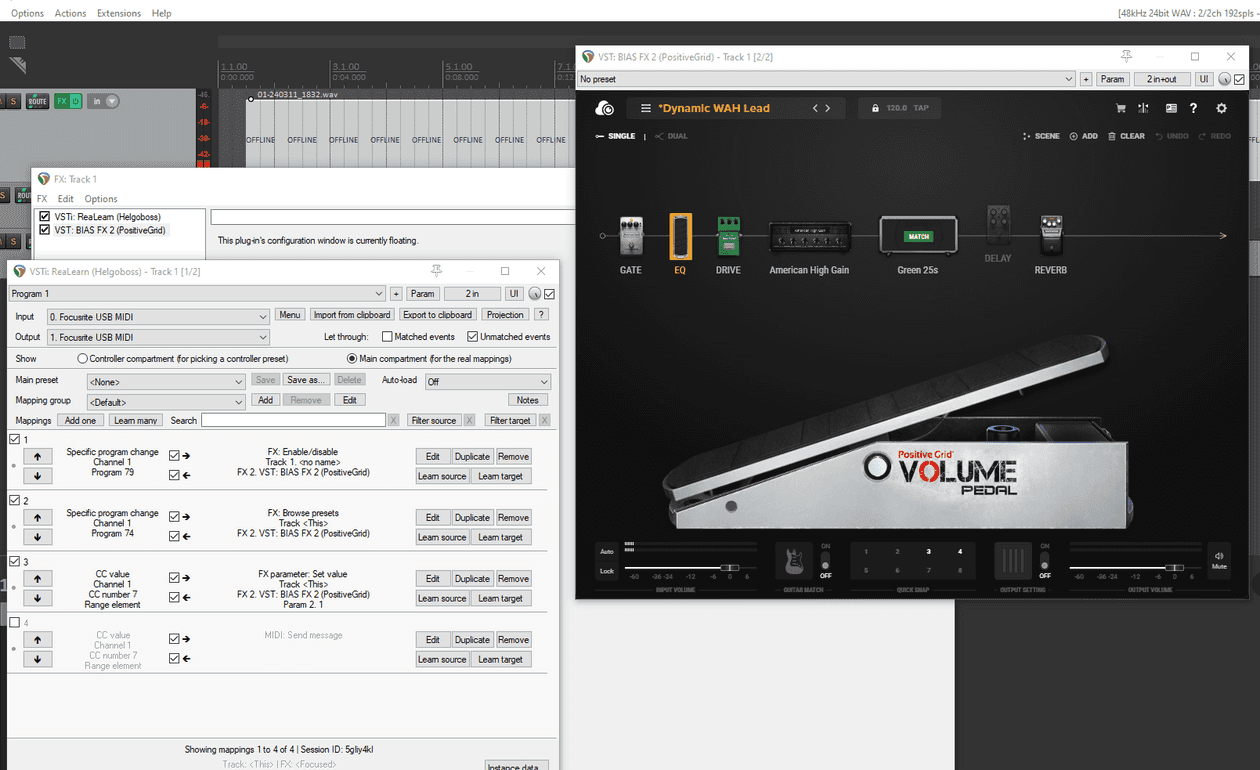Select the green DRIVE pedal

[729, 236]
